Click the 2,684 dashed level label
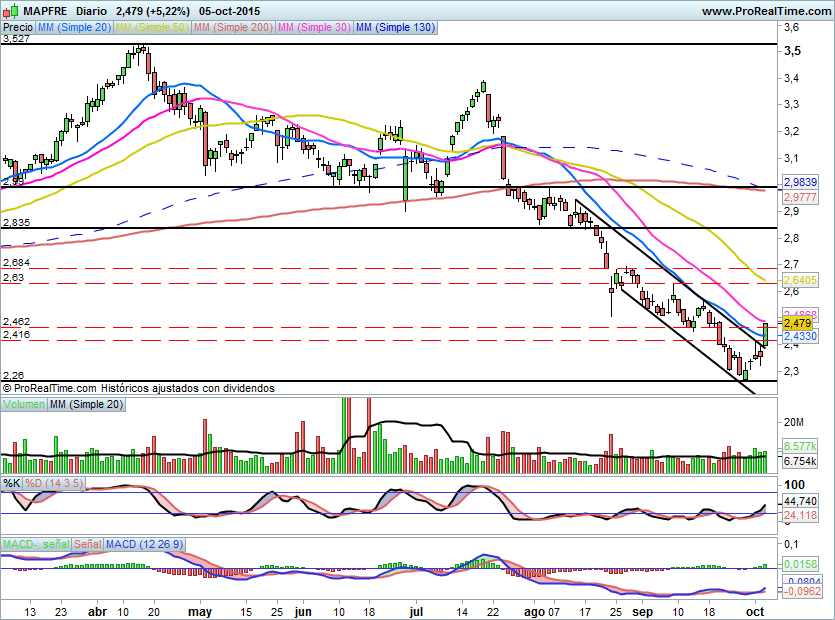Screen dimensions: 835x620 (16, 263)
